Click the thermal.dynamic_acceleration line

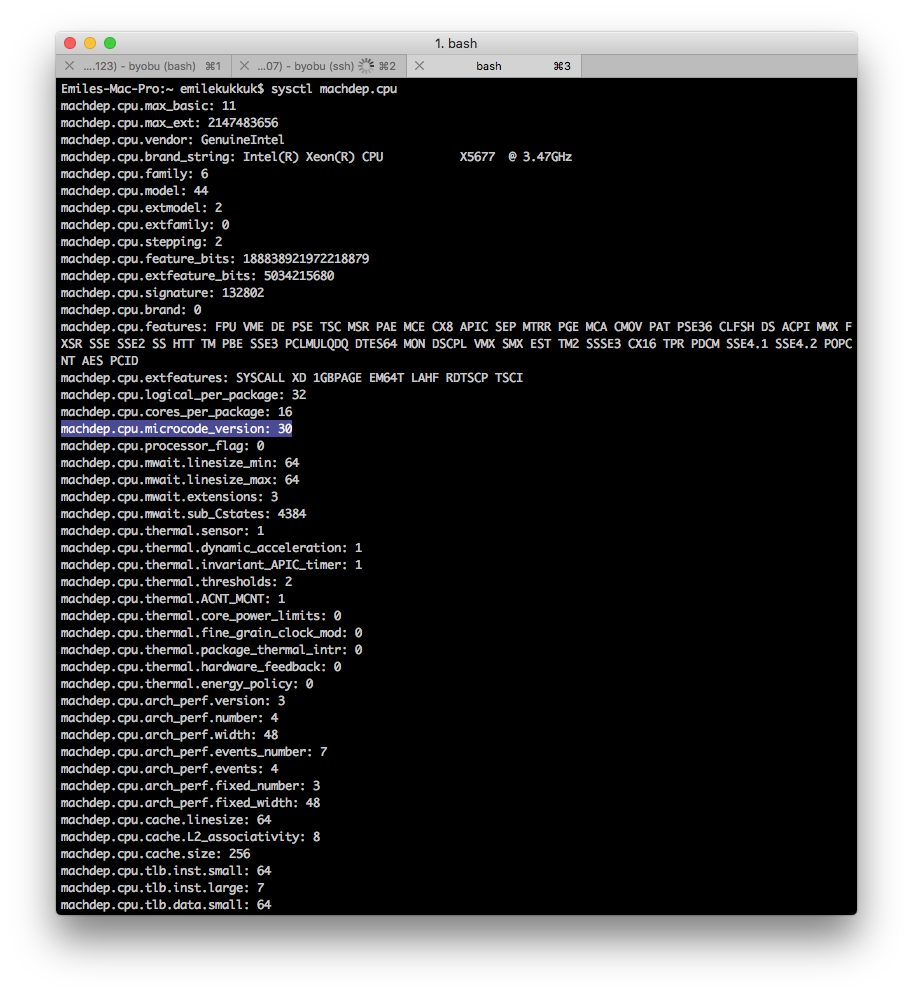point(211,548)
